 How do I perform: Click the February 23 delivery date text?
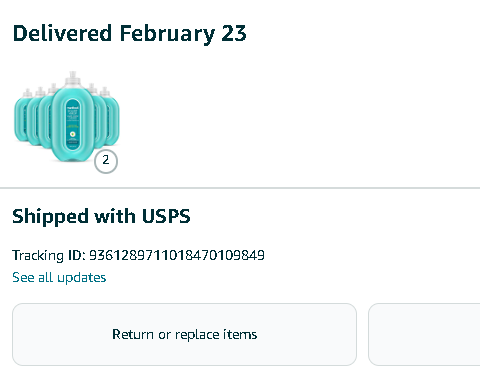point(183,34)
